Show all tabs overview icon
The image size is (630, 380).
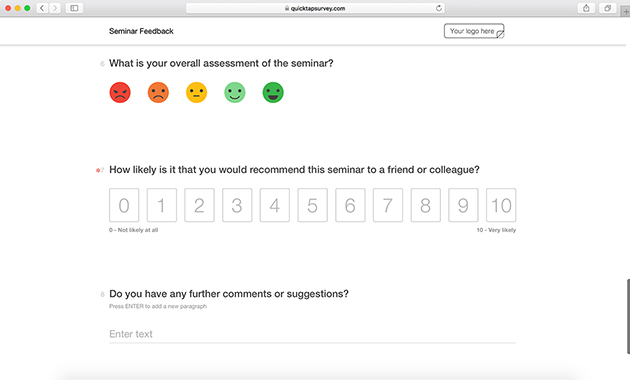coord(608,8)
